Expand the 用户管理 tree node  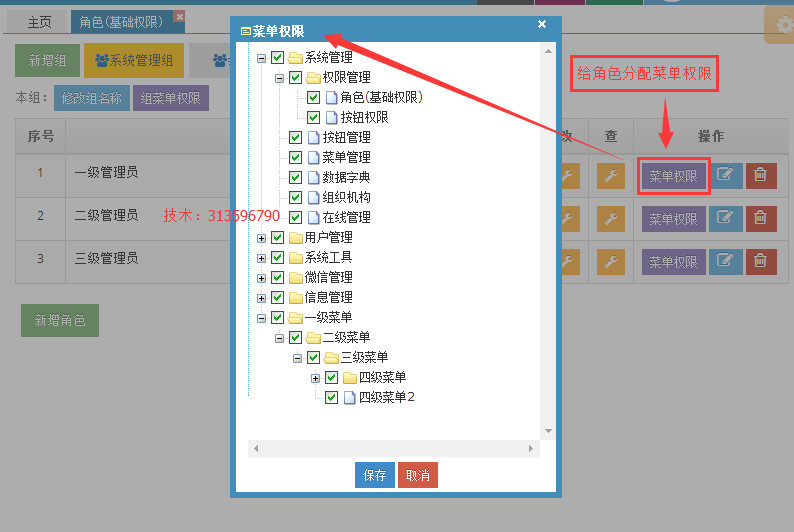pyautogui.click(x=261, y=238)
